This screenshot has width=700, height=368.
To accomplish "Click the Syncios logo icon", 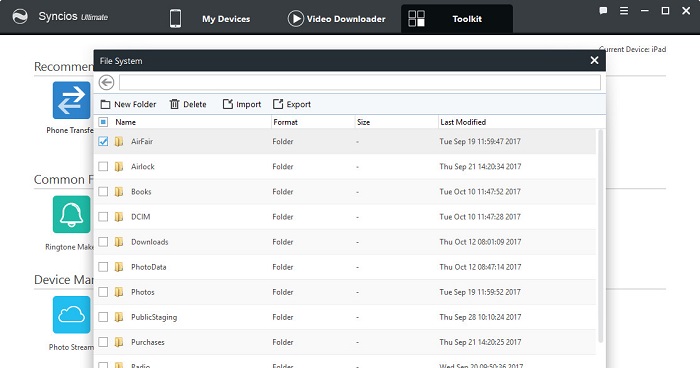I will [20, 17].
